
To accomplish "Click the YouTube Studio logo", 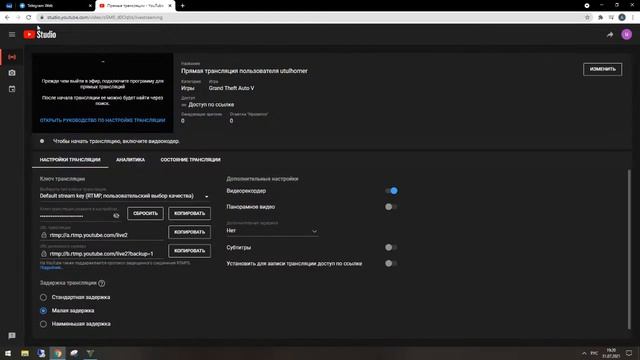I will [40, 35].
